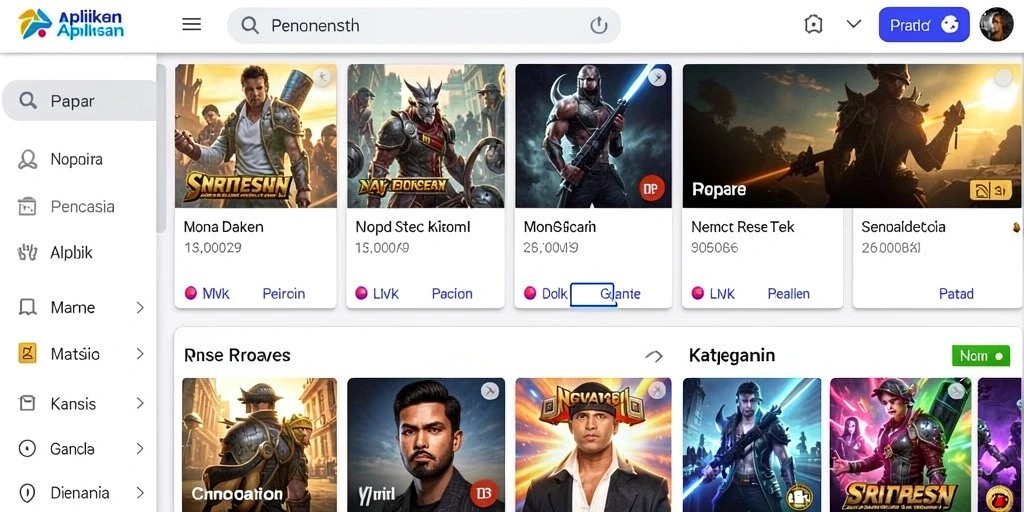Open the Dienania sidebar item
The image size is (1024, 512).
[79, 492]
